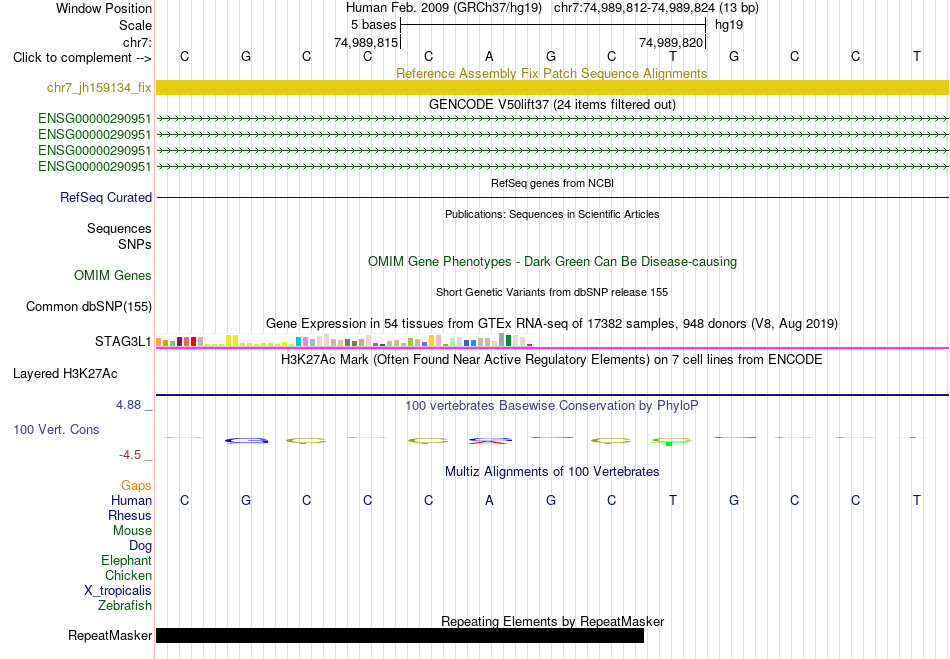Open the chr7_jh159134_fix track label
Image resolution: width=950 pixels, height=659 pixels.
(99, 87)
